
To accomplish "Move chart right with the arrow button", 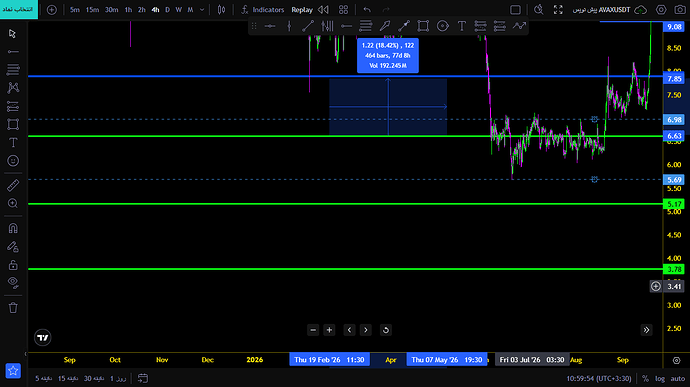I will [366, 330].
